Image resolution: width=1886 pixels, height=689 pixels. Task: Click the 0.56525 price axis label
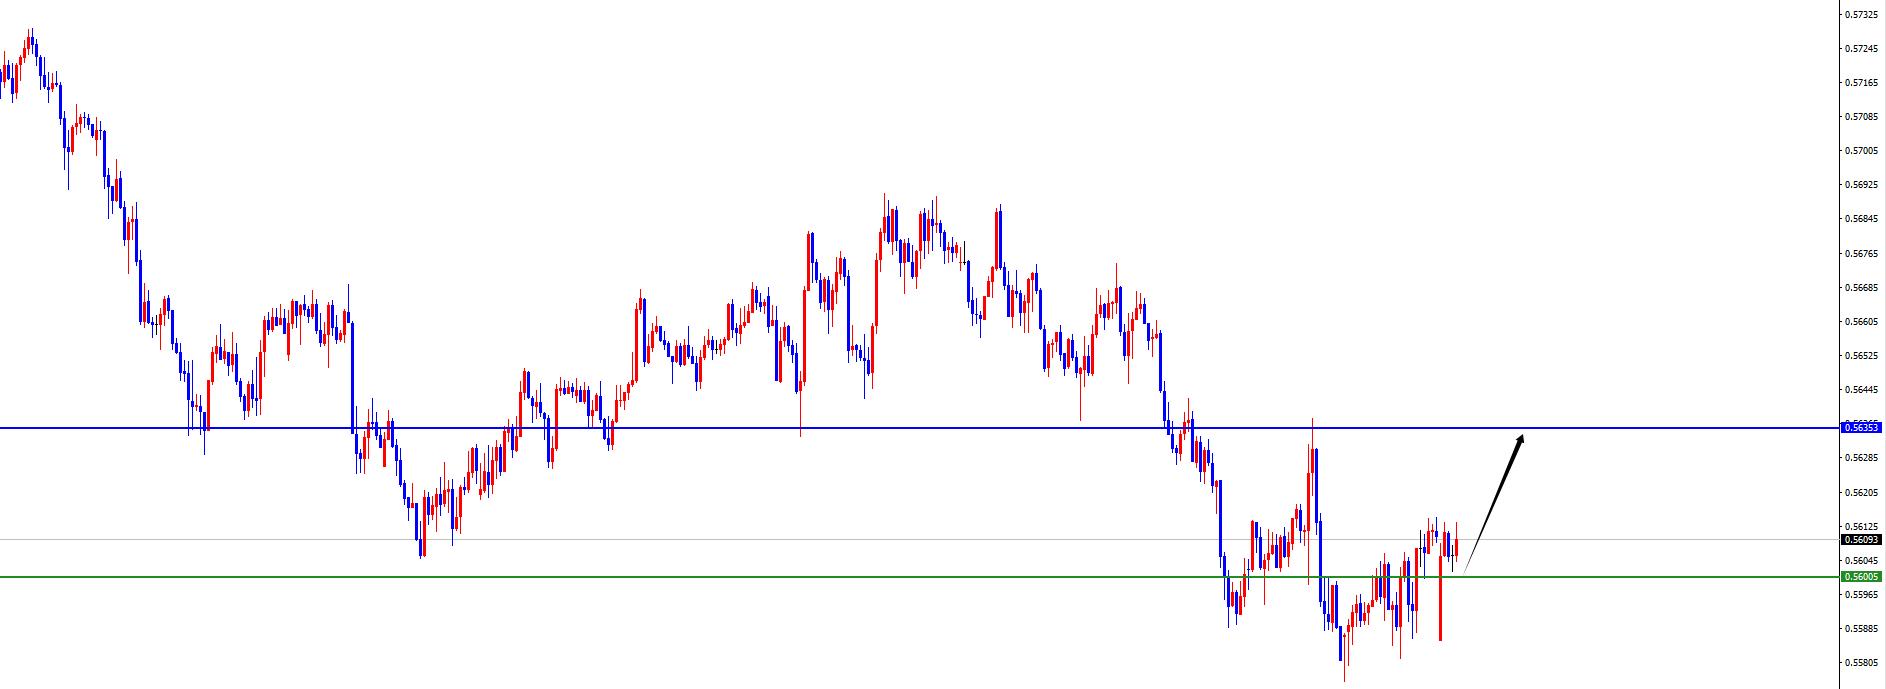pos(1861,356)
